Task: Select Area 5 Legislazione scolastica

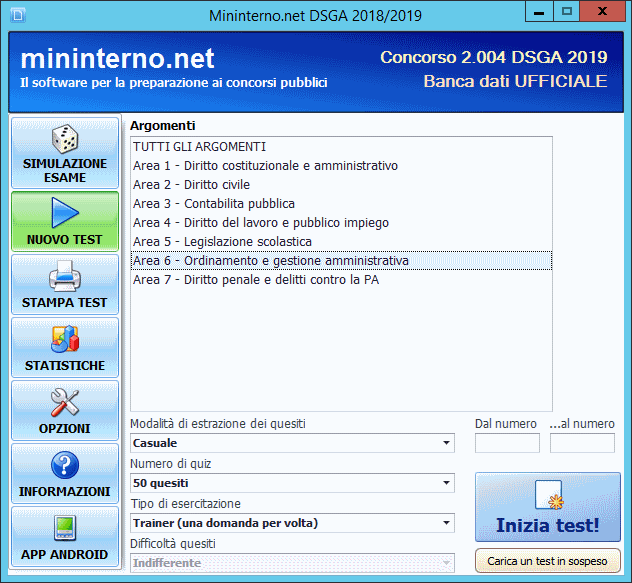Action: pyautogui.click(x=222, y=242)
